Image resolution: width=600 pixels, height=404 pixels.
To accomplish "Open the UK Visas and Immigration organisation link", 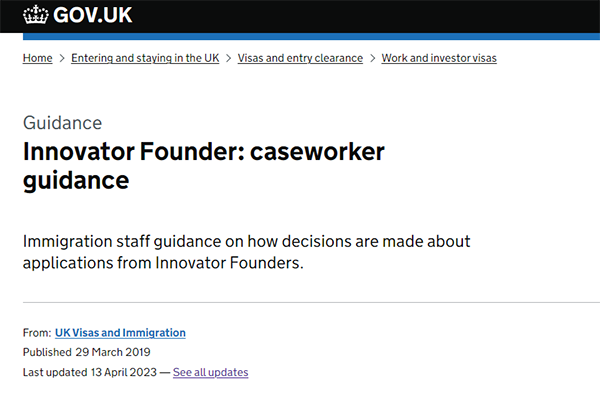I will click(x=120, y=333).
